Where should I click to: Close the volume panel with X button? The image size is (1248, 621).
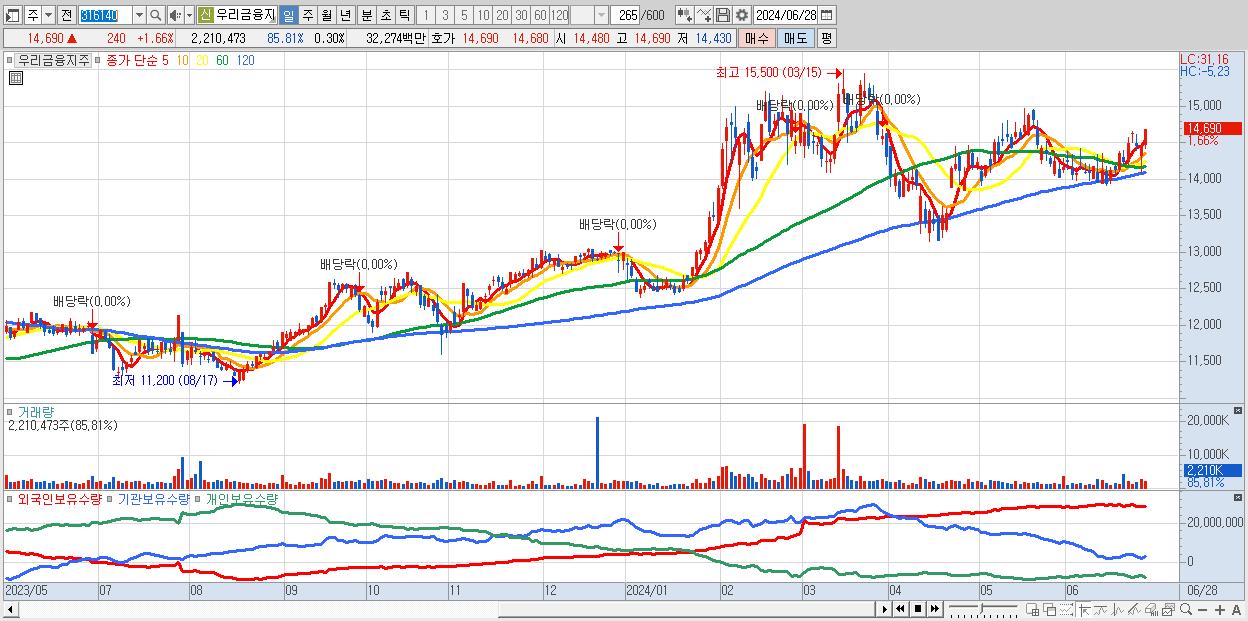click(1239, 411)
